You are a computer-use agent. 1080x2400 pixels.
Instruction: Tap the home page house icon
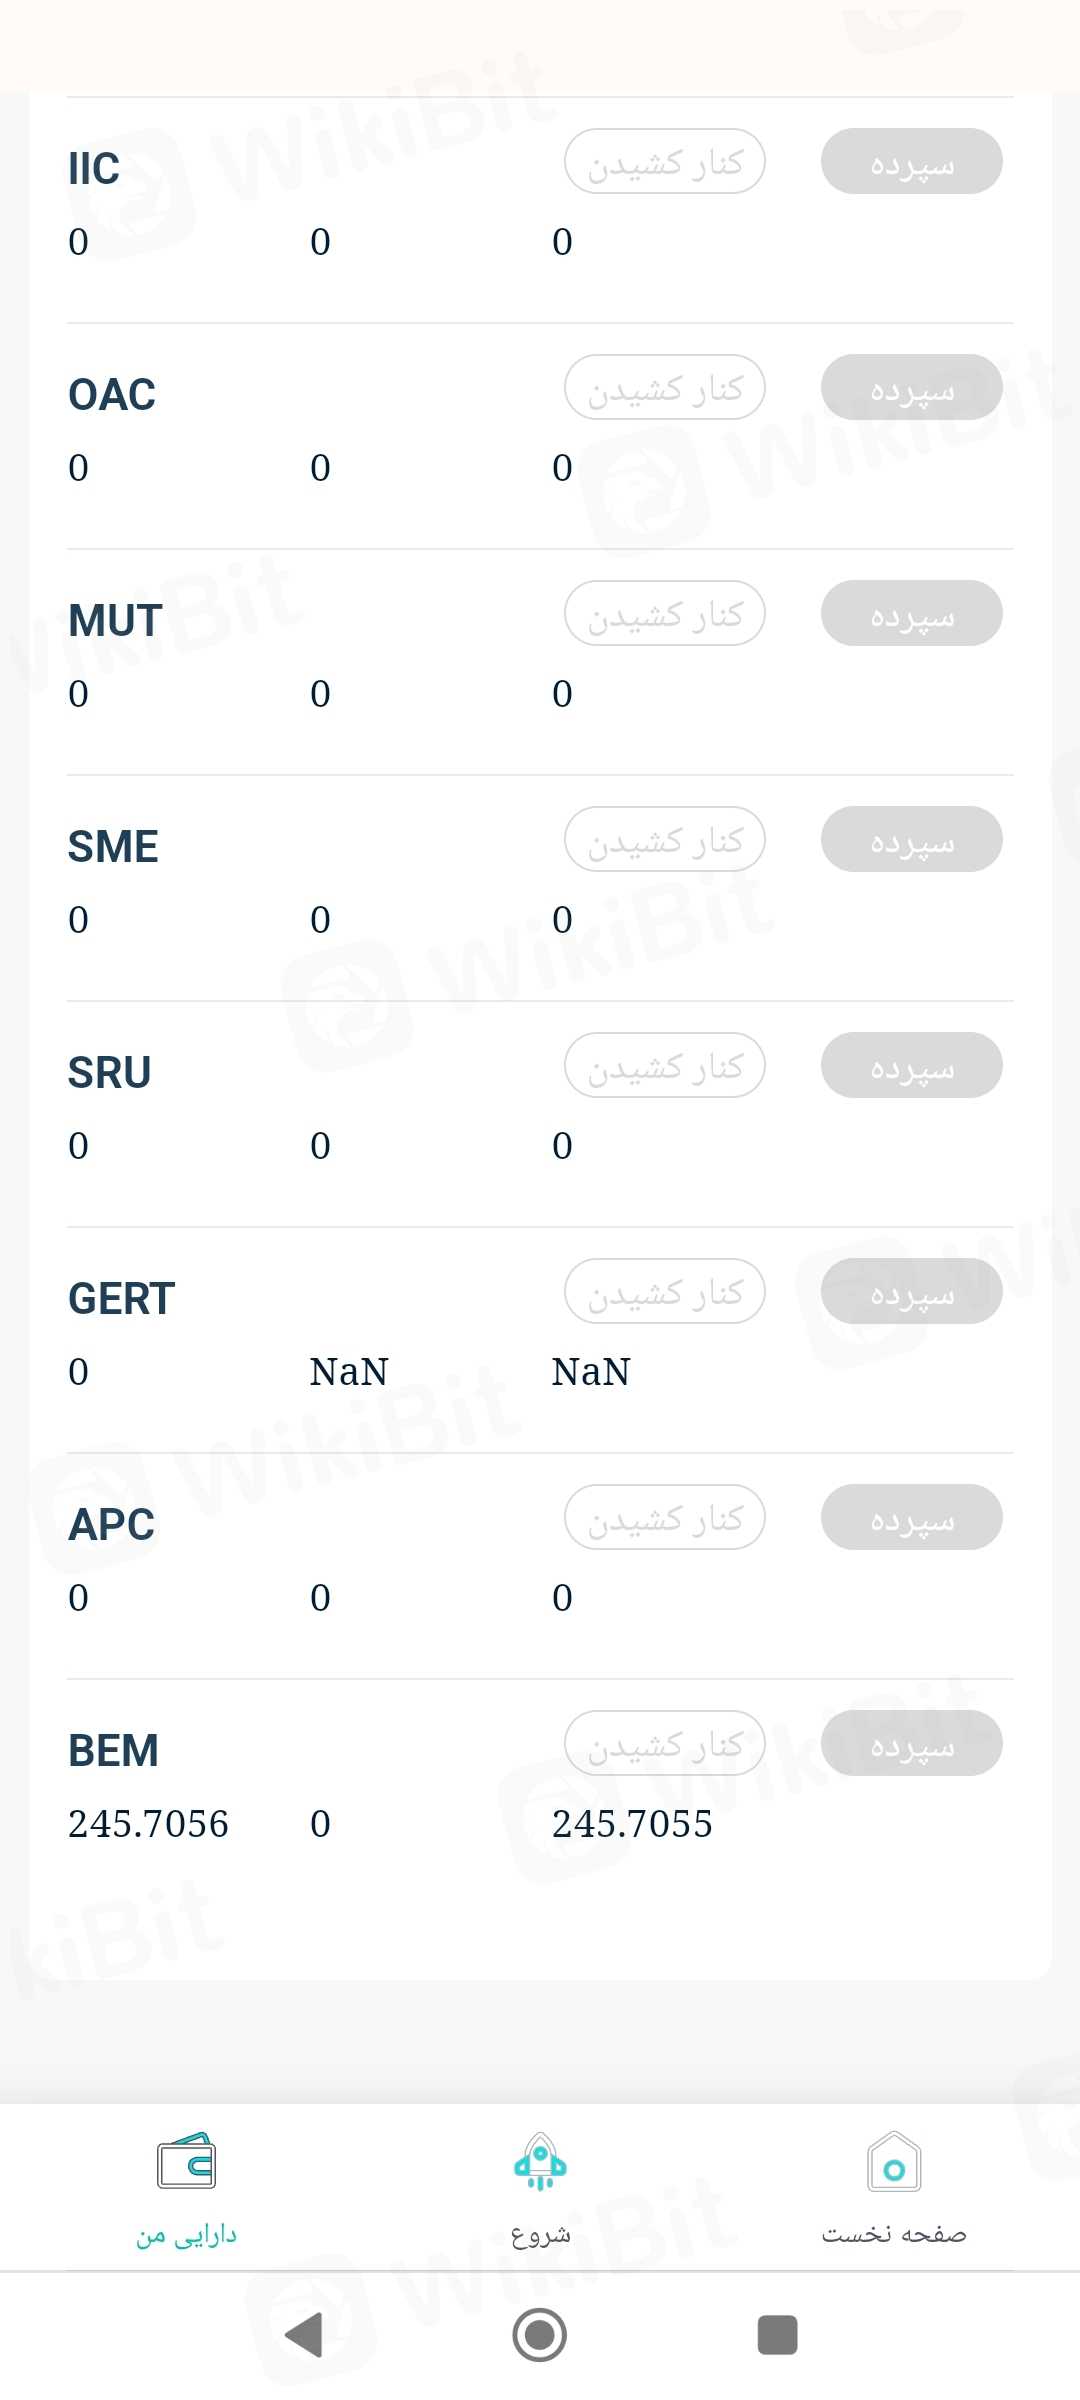894,2162
